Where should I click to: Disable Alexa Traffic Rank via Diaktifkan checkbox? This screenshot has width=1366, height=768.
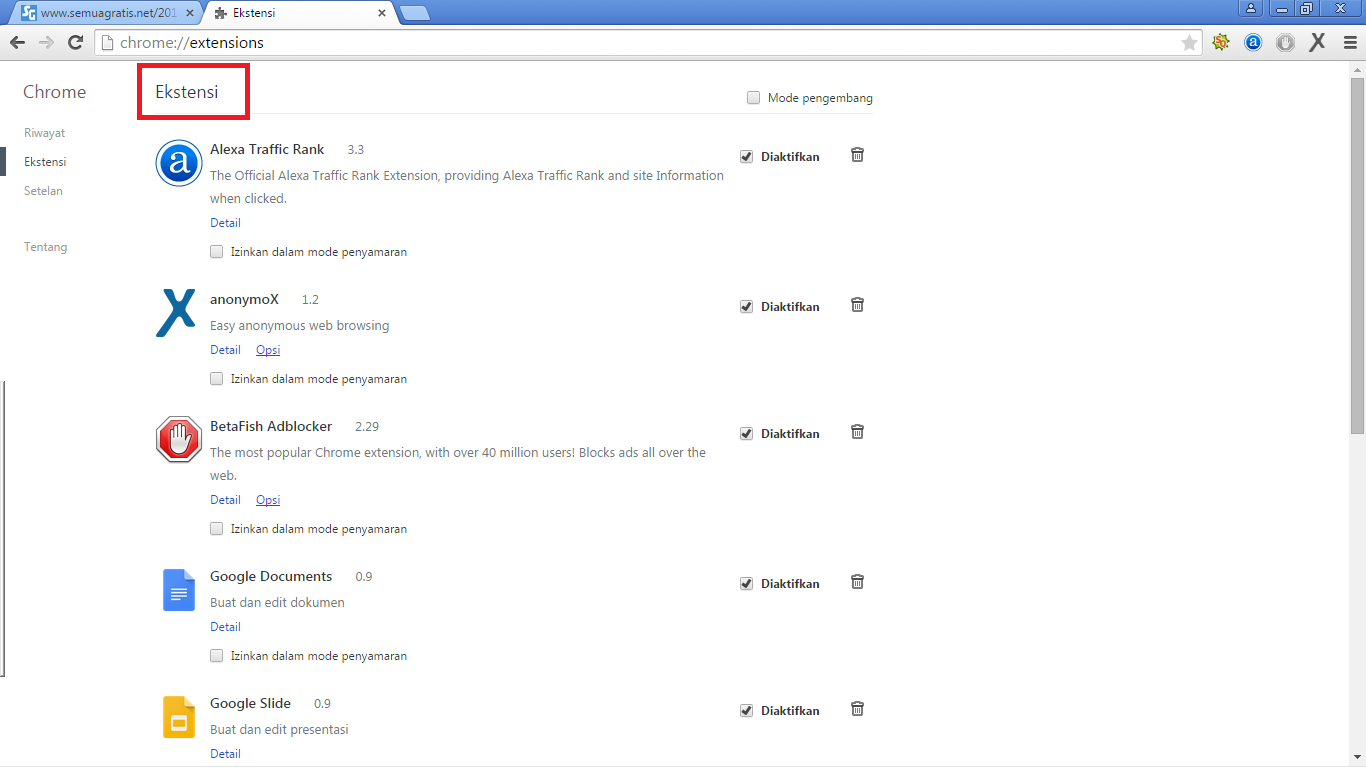click(x=746, y=157)
